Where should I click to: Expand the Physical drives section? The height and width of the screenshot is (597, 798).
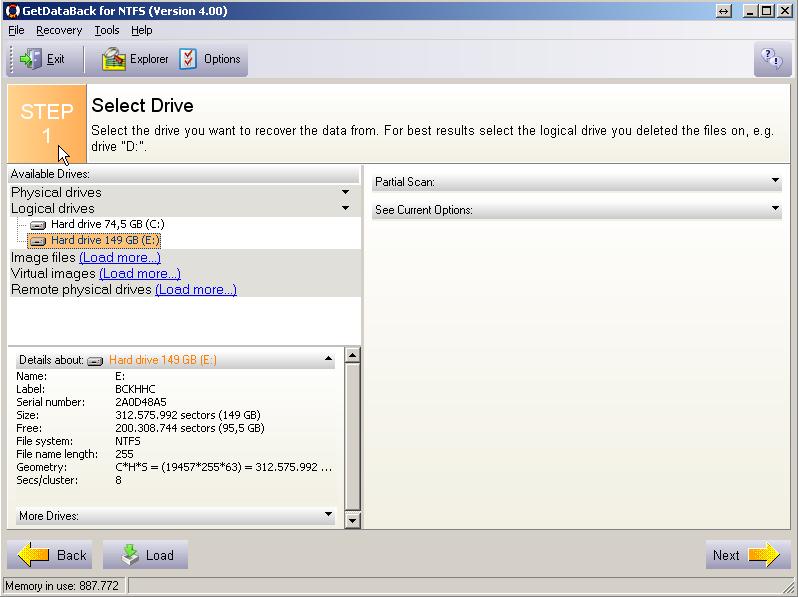[x=346, y=192]
